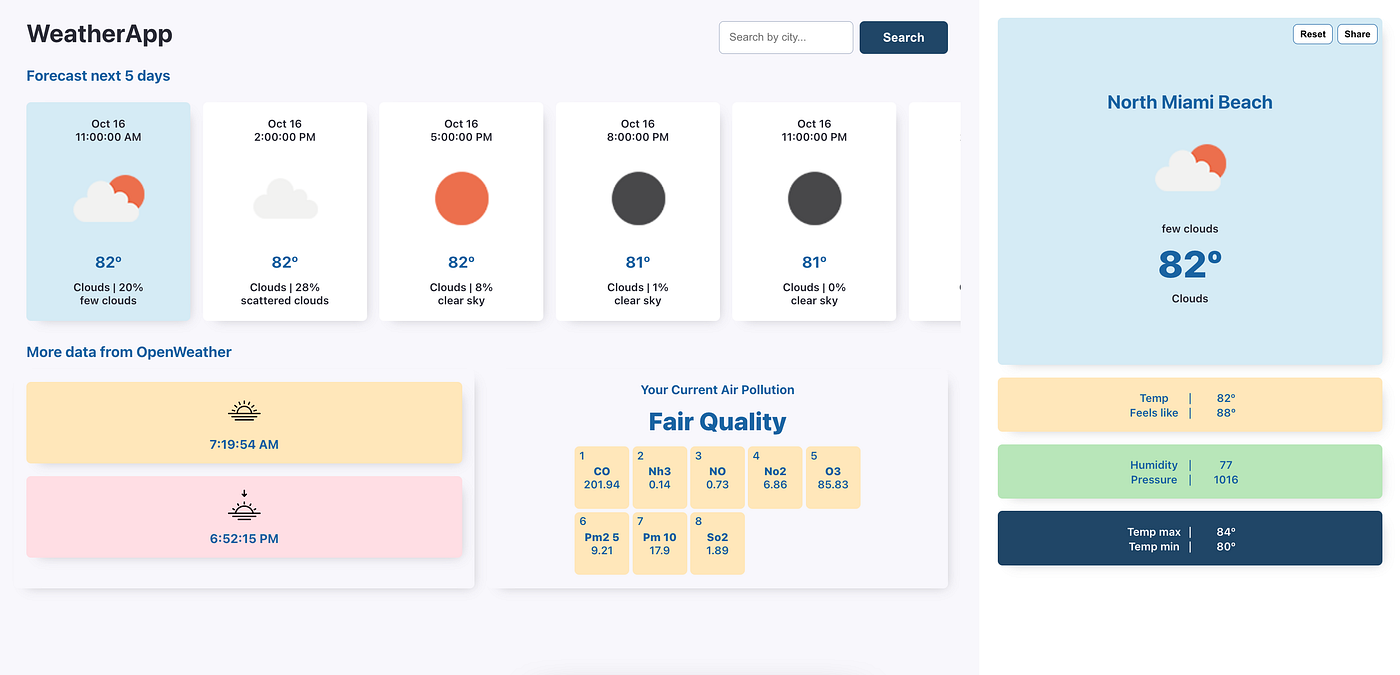Select the CO pollutant card showing 201.94
The width and height of the screenshot is (1400, 675).
601,477
